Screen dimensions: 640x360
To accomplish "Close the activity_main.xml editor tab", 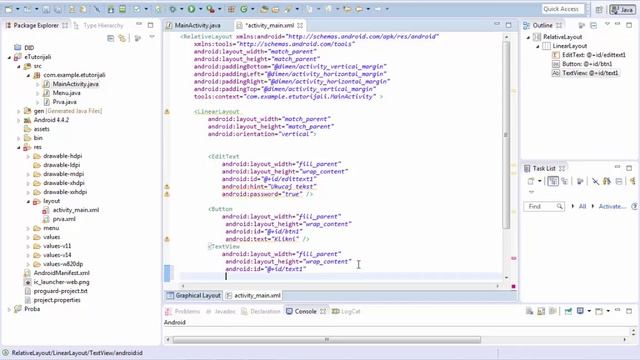I will tap(300, 25).
